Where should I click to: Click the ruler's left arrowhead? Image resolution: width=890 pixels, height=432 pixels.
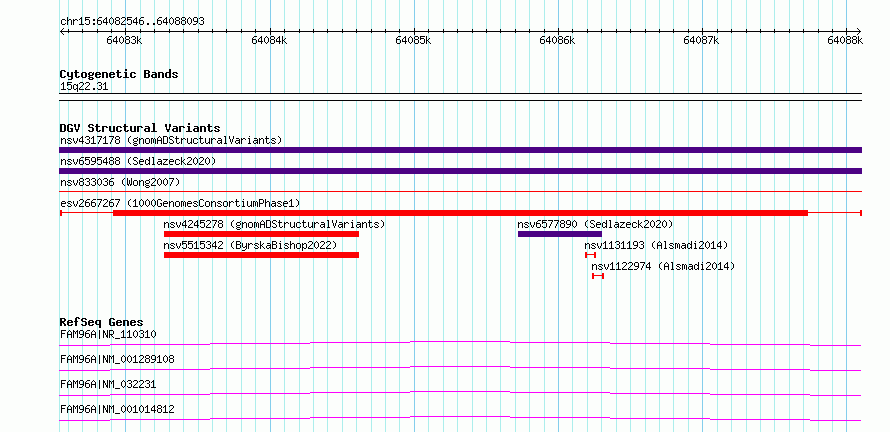click(62, 31)
